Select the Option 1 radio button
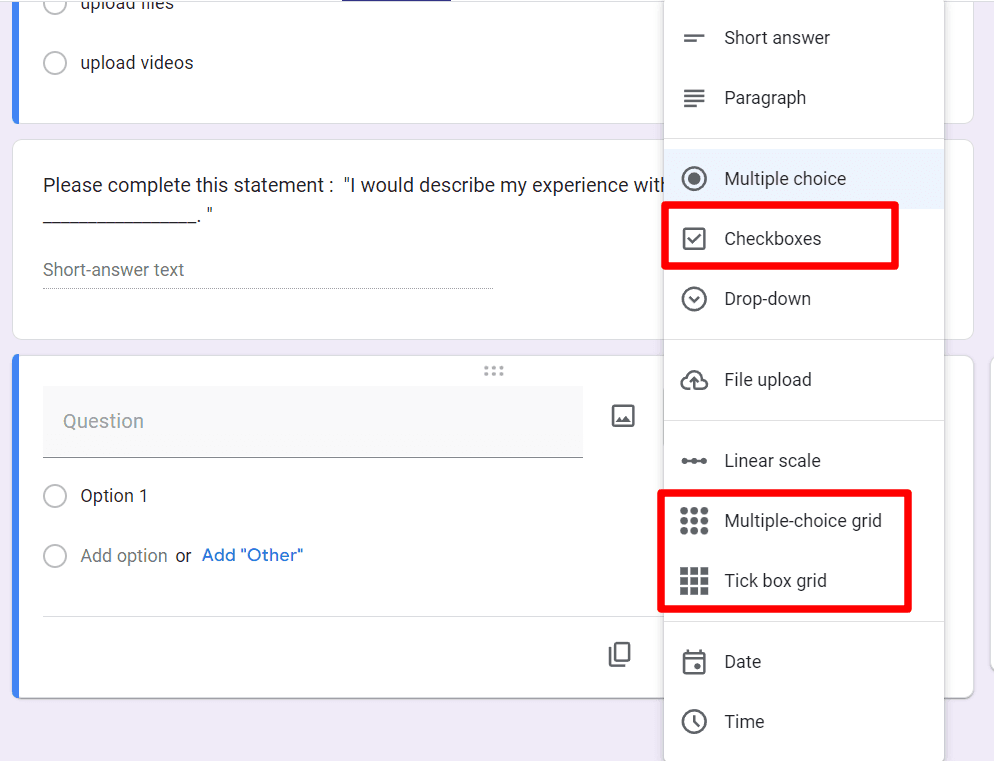 pyautogui.click(x=55, y=496)
